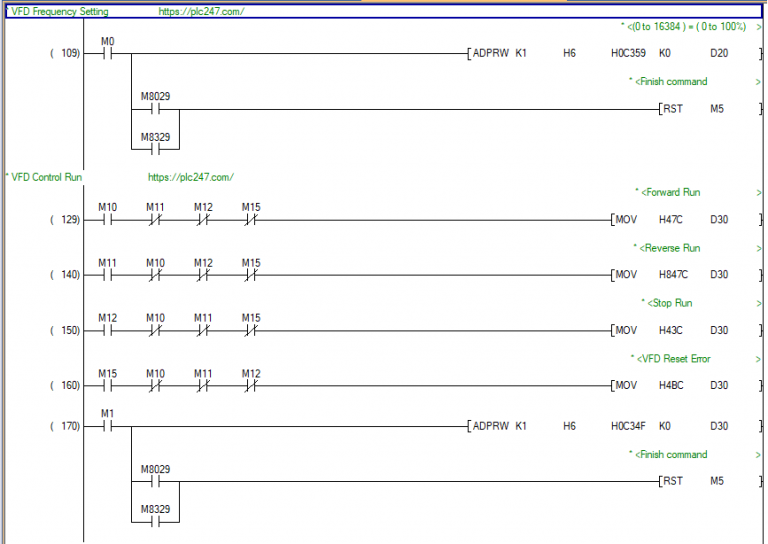Click the H4BC operand in rung 160
Viewport: 768px width, 544px height.
coord(671,385)
